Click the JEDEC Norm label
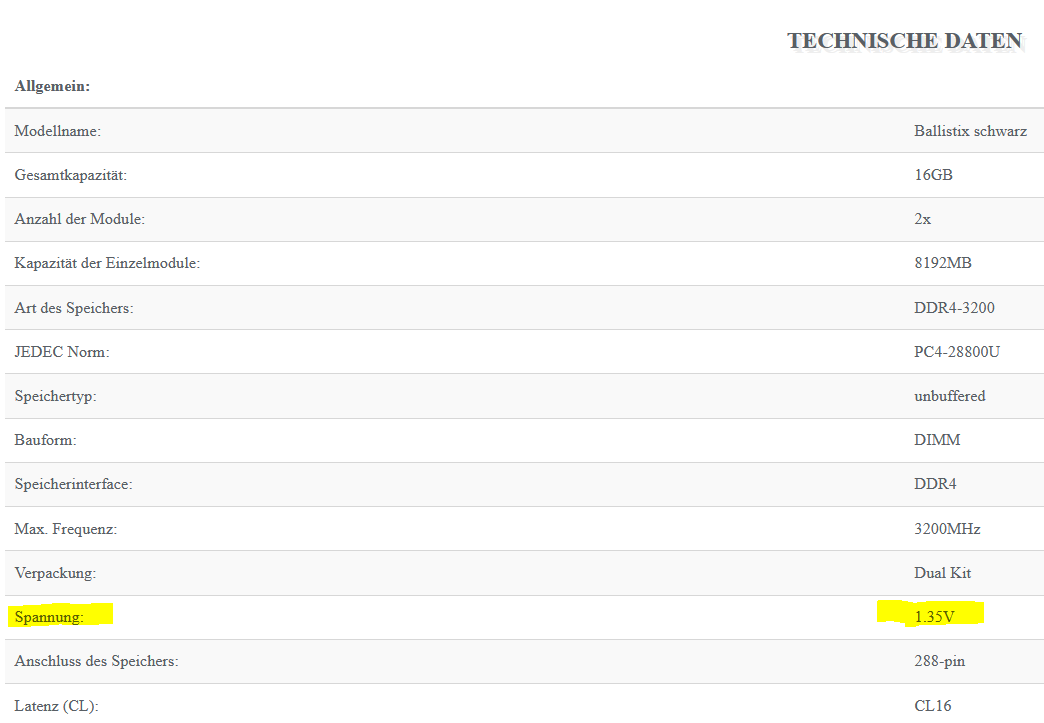1044x723 pixels. [62, 352]
